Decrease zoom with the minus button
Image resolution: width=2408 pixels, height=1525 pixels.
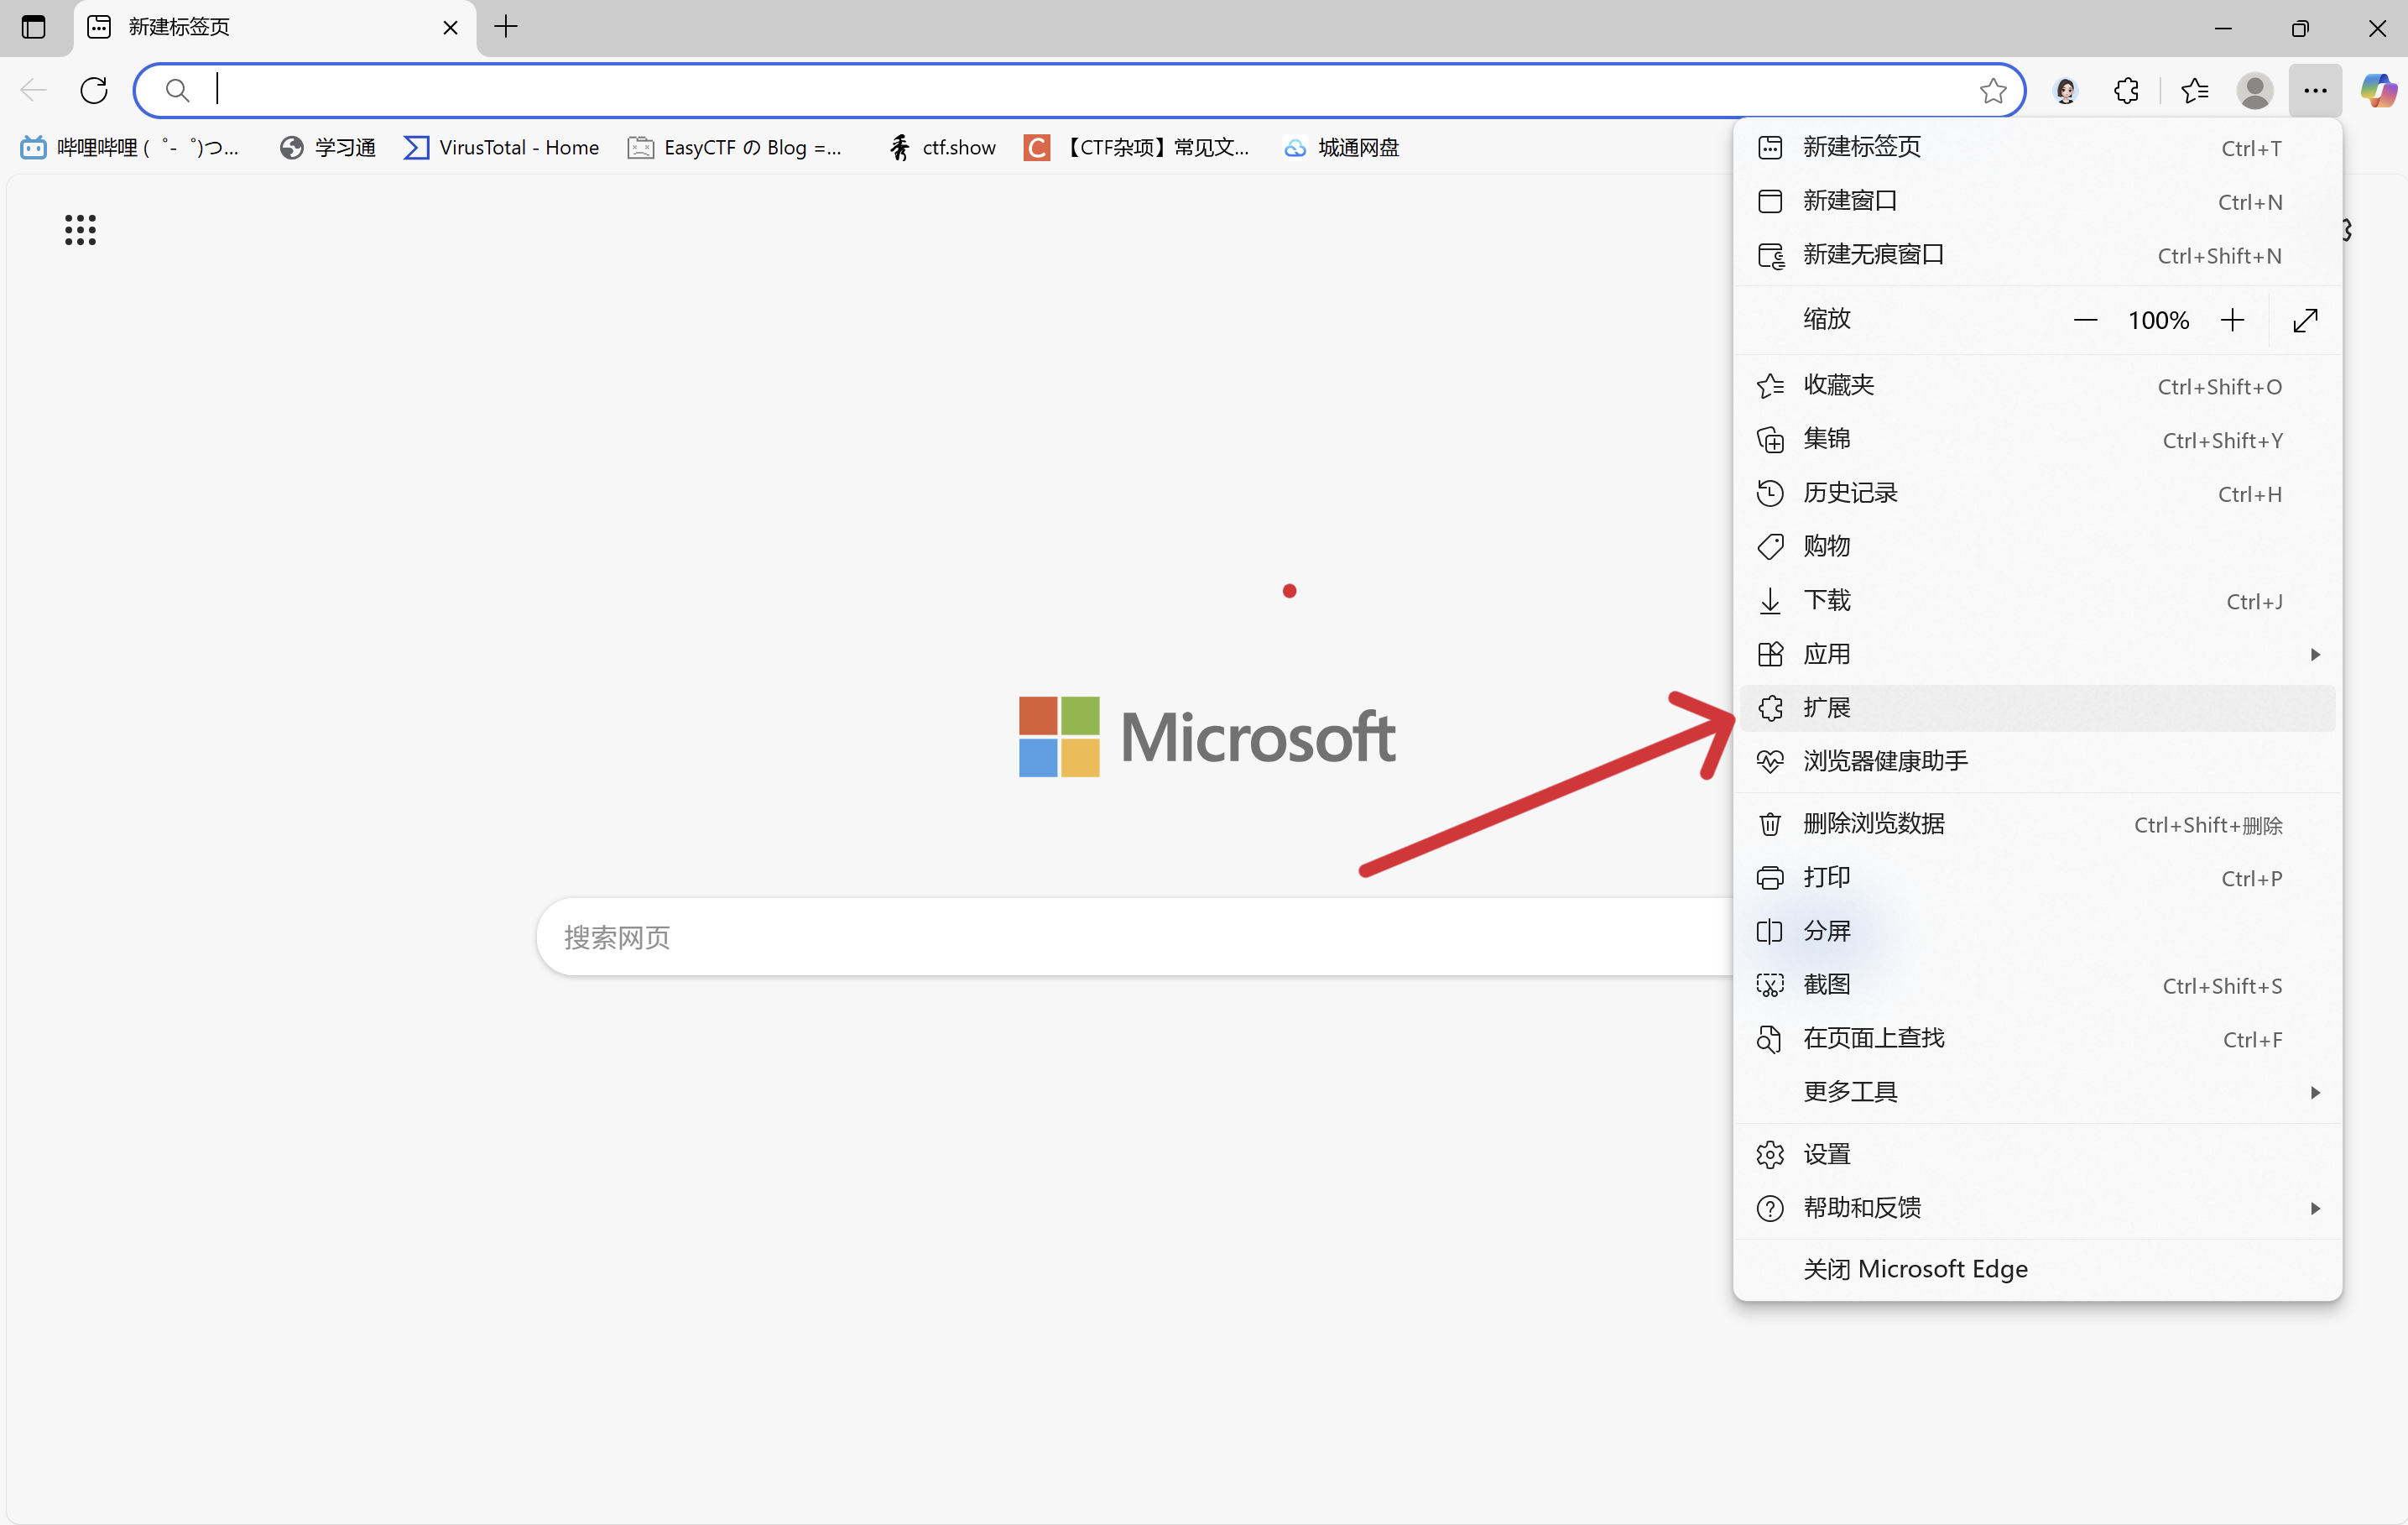pos(2085,320)
